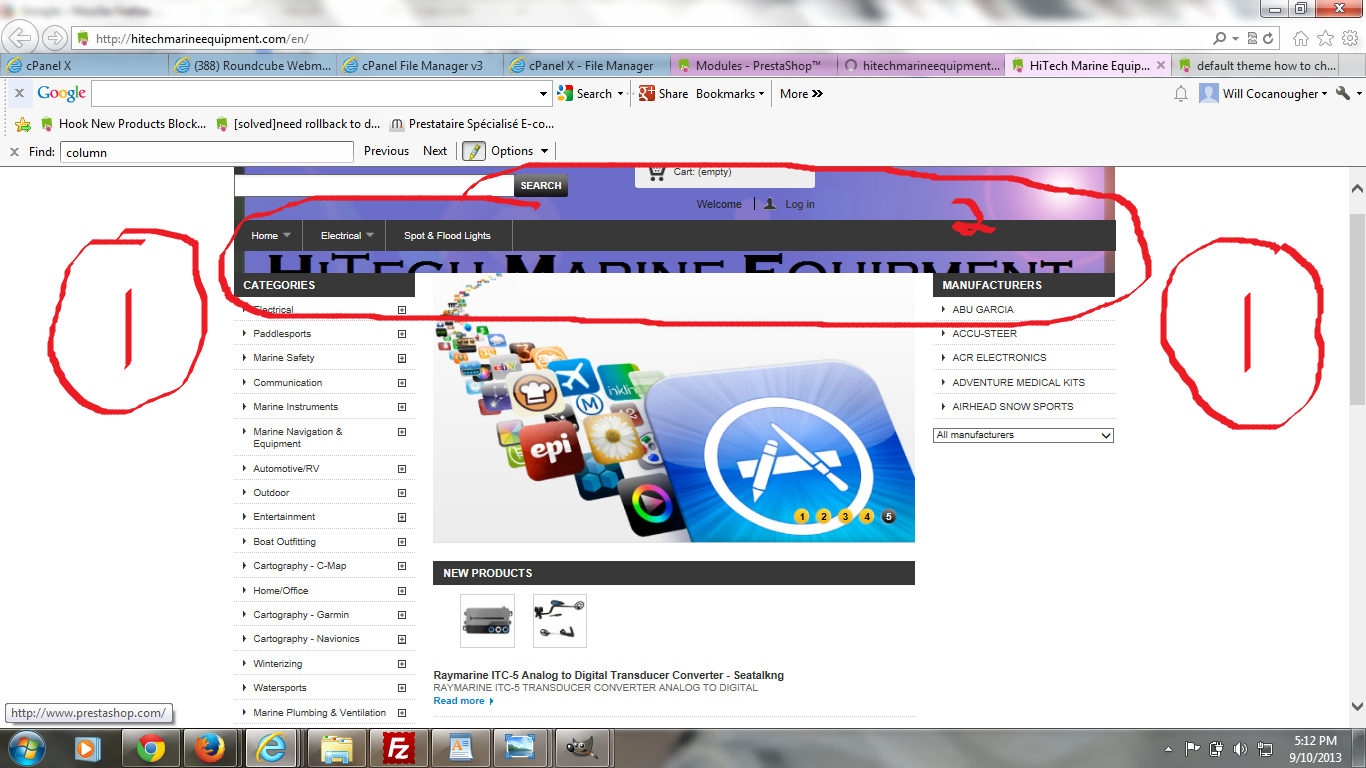Open the browser Home icon

point(1300,38)
